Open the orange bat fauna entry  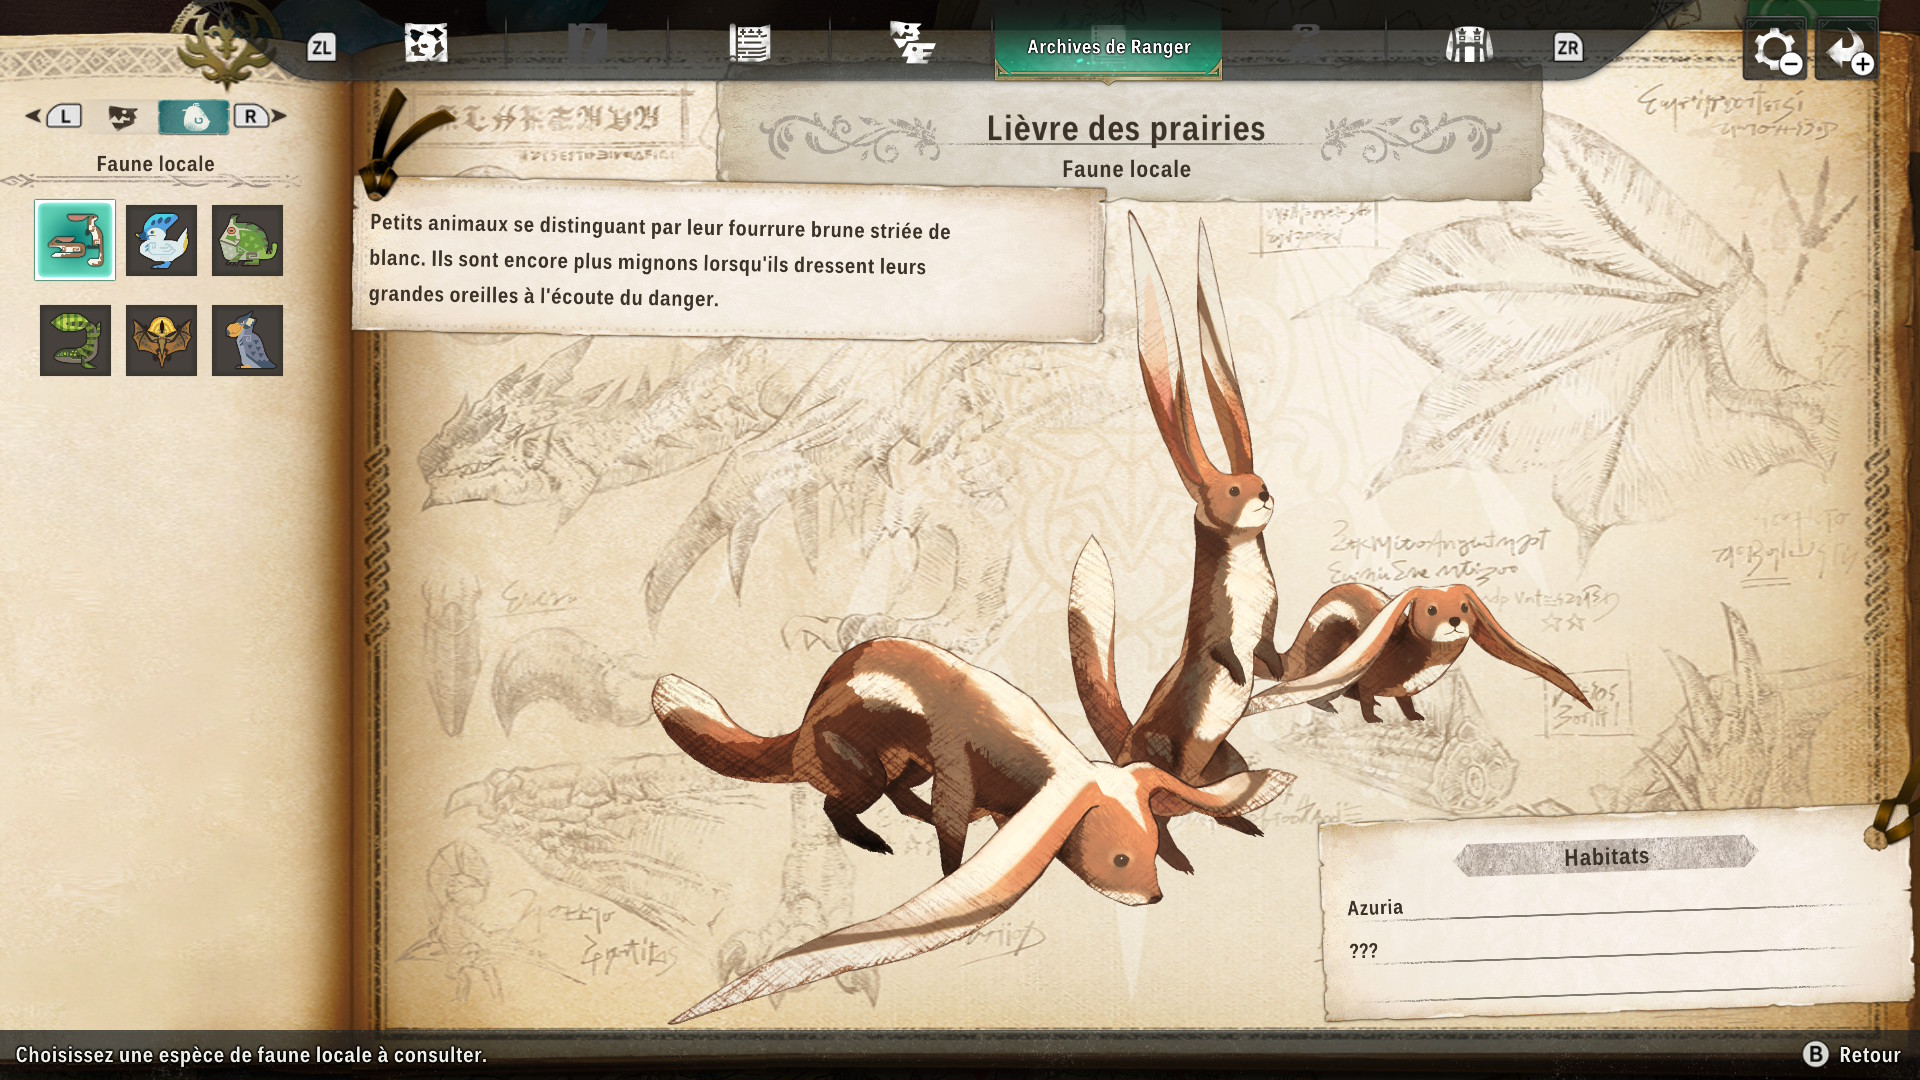point(161,340)
